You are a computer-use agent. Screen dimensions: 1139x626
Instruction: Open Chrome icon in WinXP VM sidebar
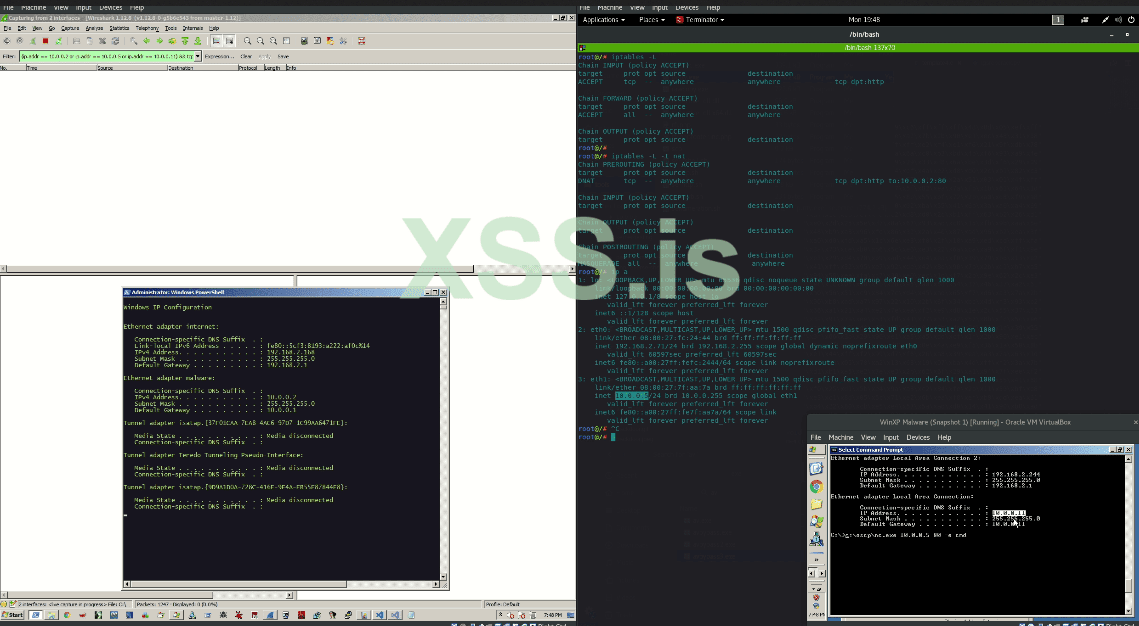pyautogui.click(x=816, y=486)
